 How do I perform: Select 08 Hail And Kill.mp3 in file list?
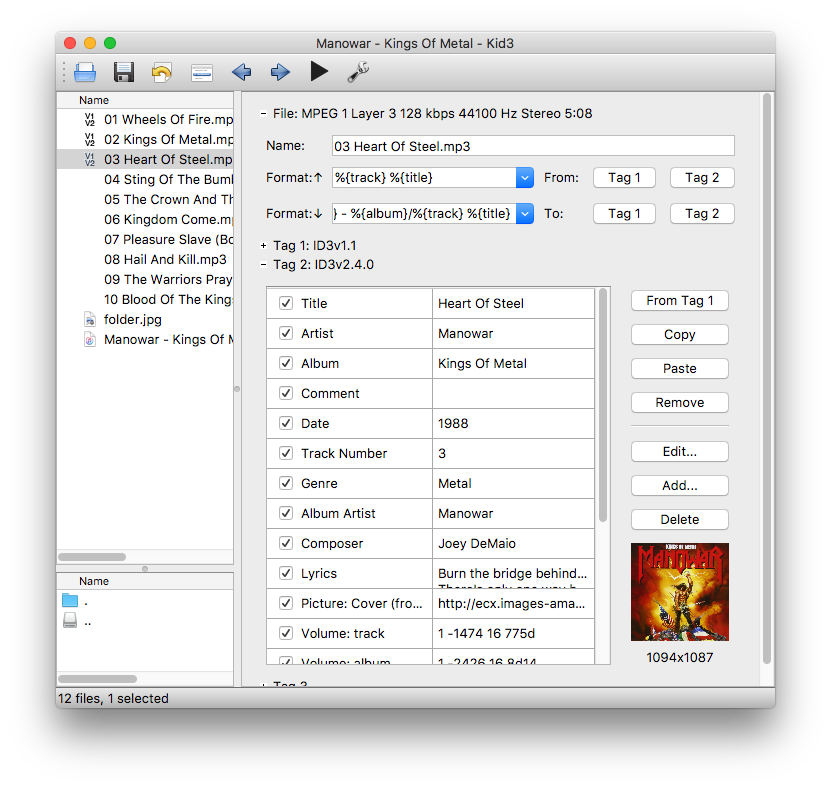pyautogui.click(x=165, y=259)
